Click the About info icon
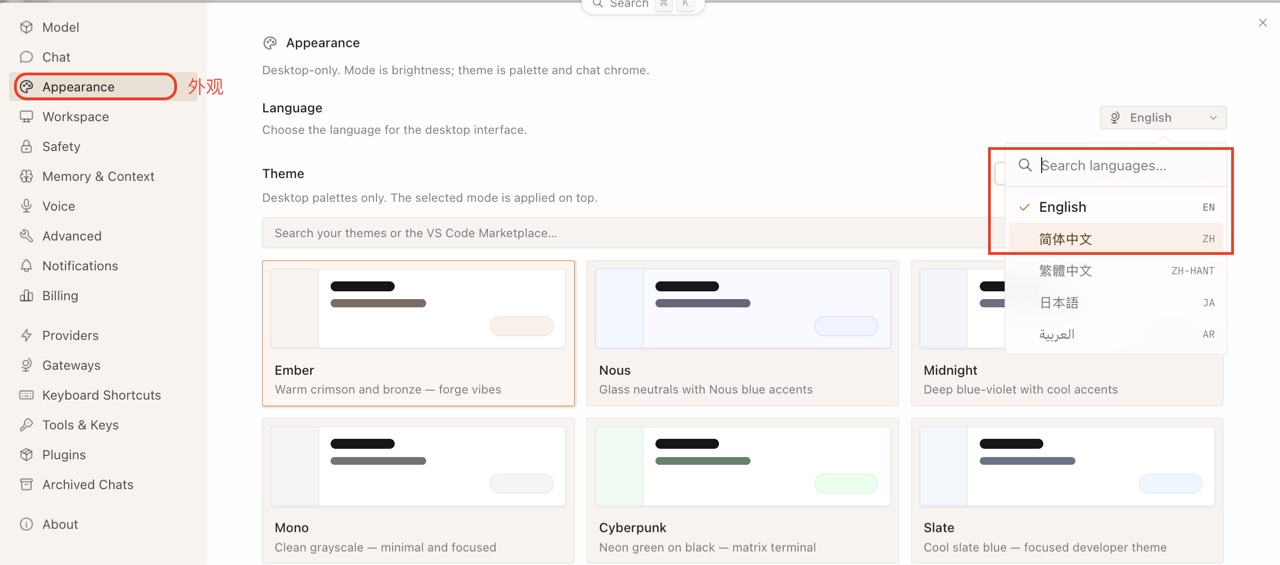The image size is (1280, 565). click(x=26, y=524)
